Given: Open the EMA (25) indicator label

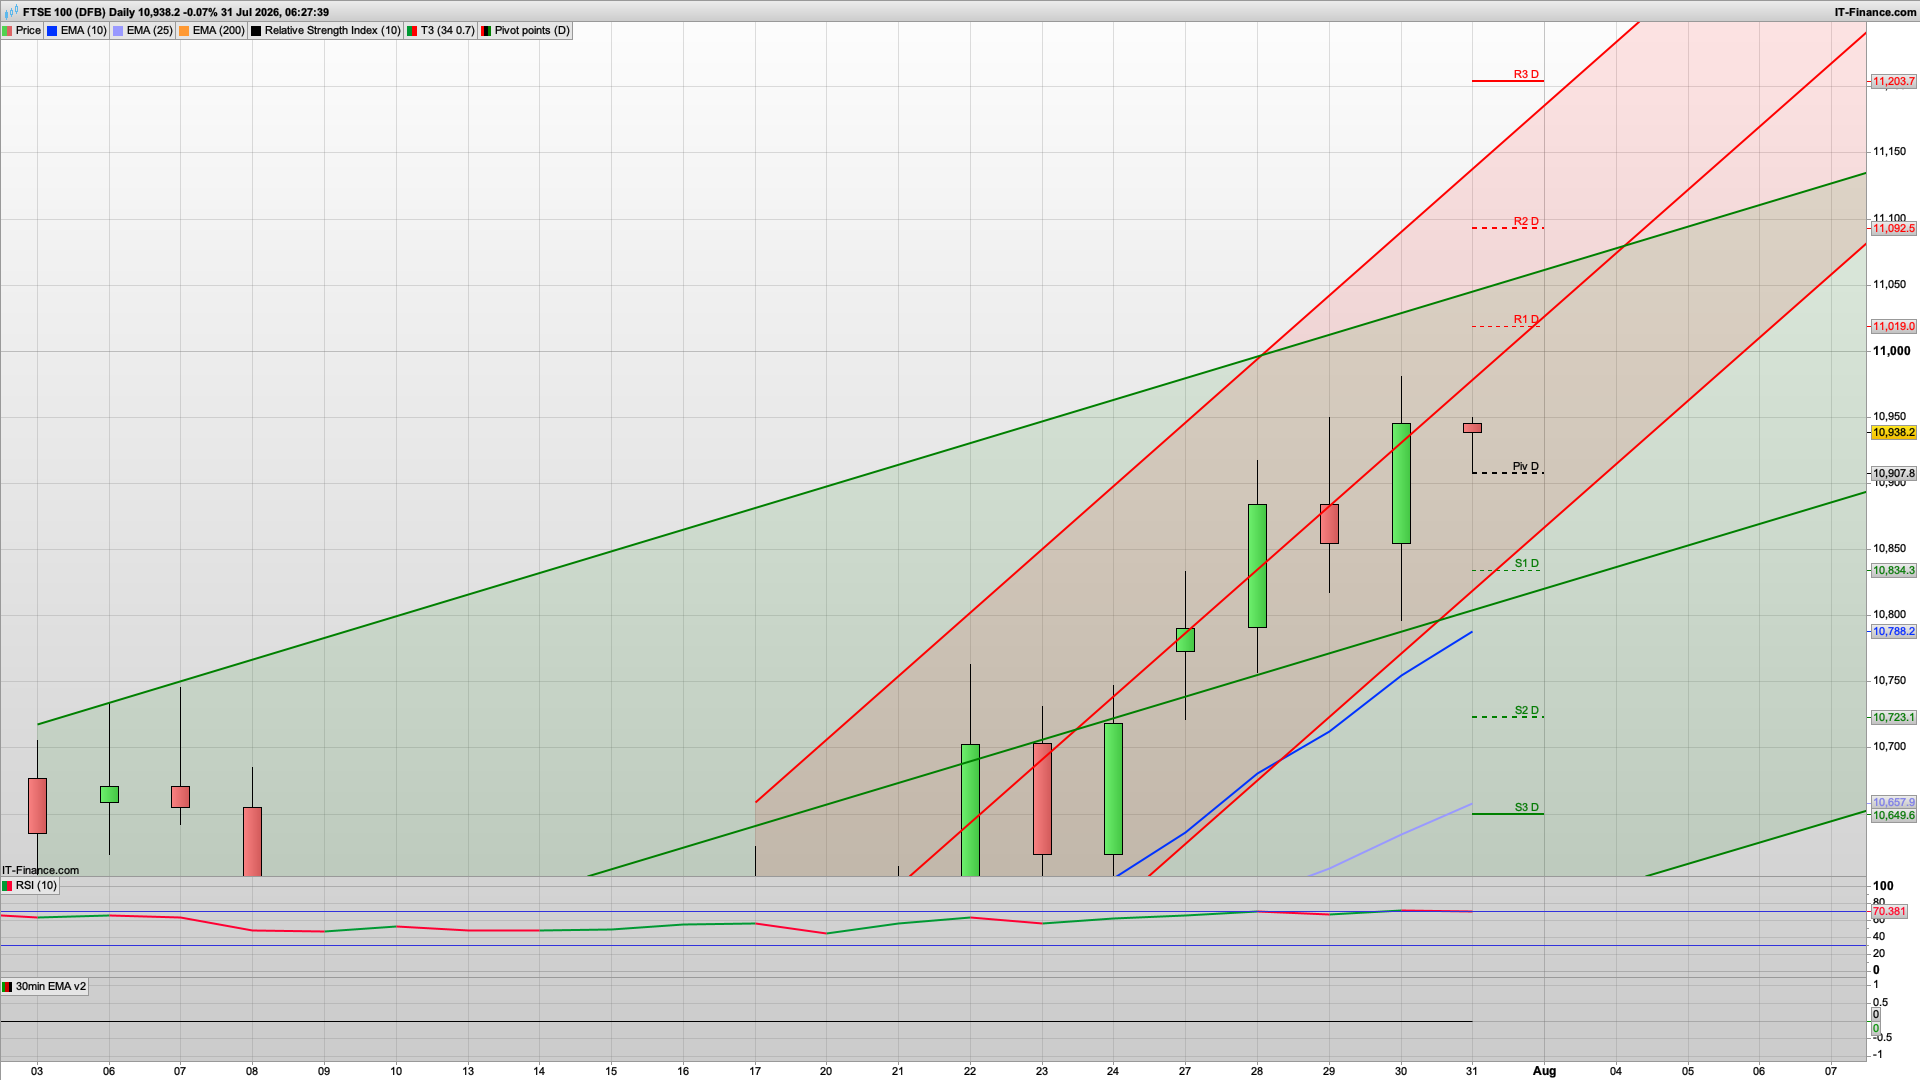Looking at the screenshot, I should [149, 31].
